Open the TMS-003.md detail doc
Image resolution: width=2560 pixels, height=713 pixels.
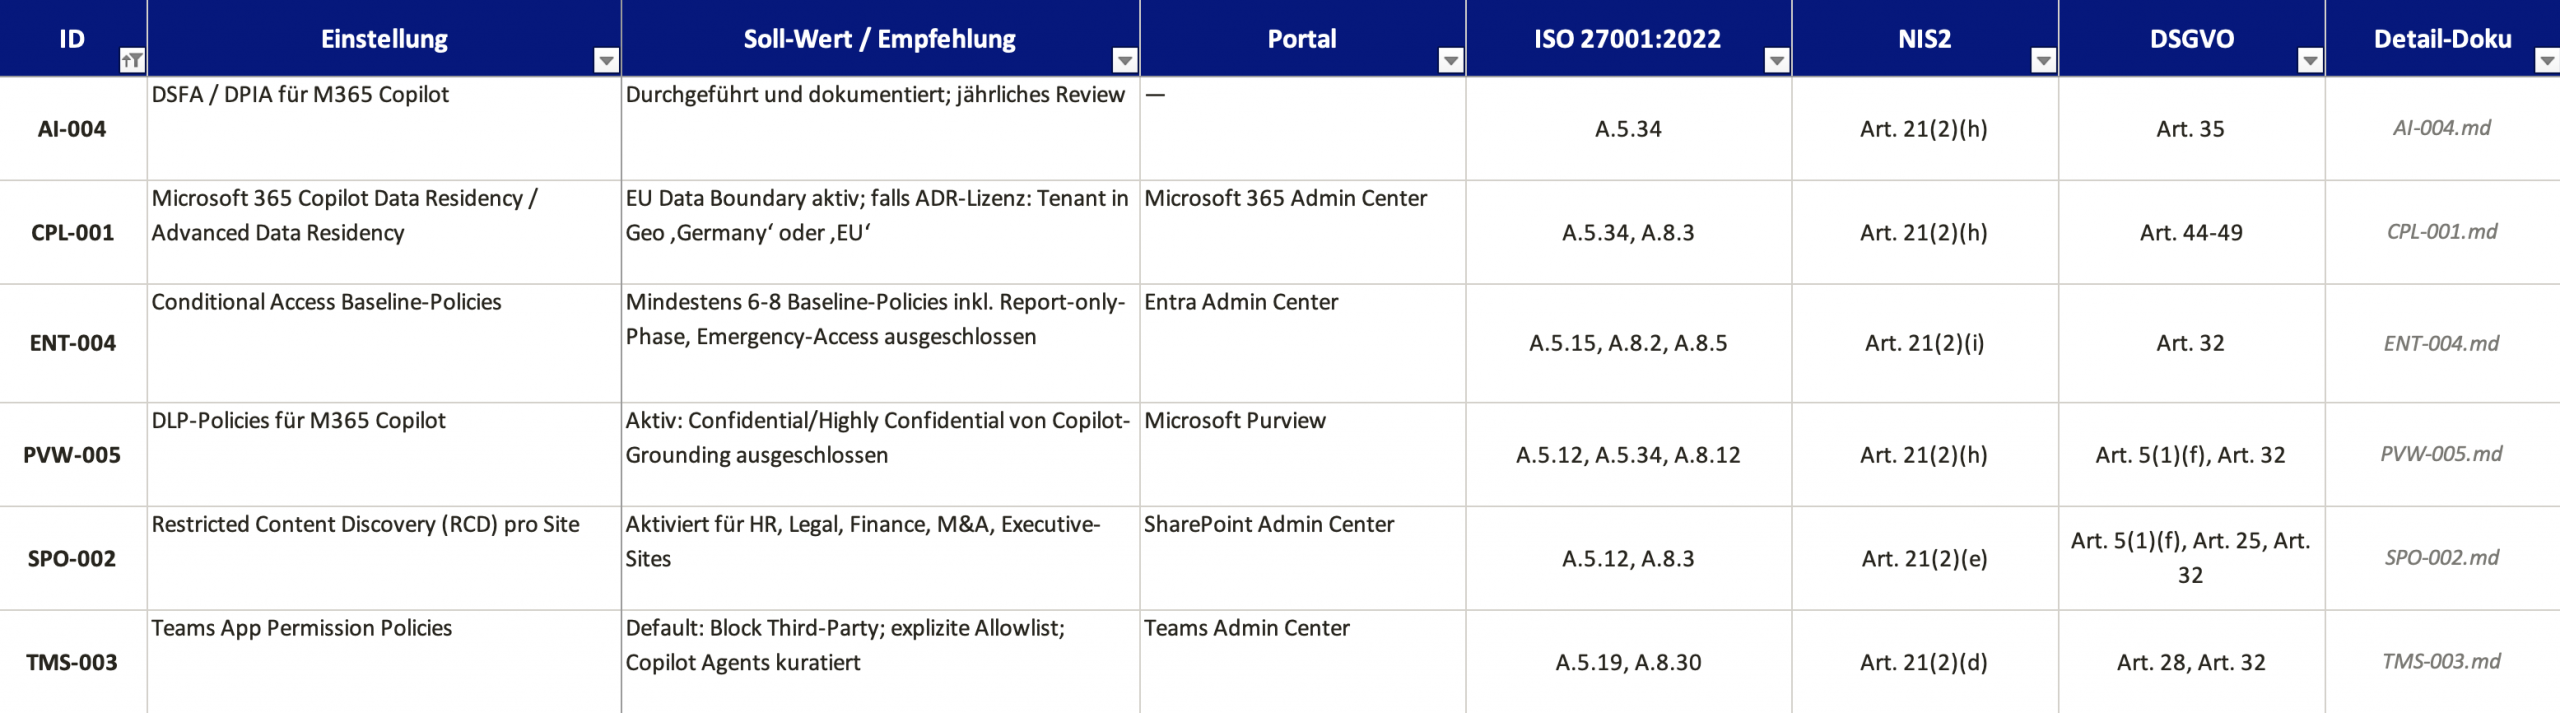(x=2441, y=662)
